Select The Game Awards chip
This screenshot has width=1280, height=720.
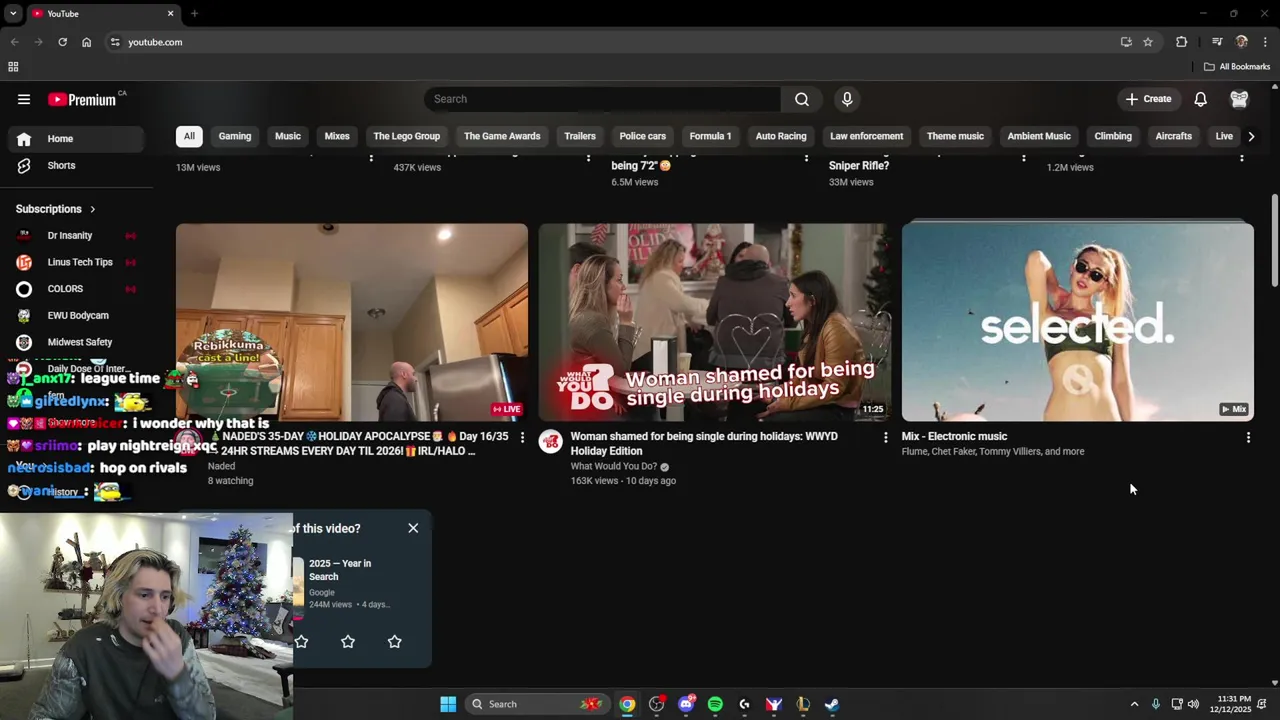click(502, 136)
